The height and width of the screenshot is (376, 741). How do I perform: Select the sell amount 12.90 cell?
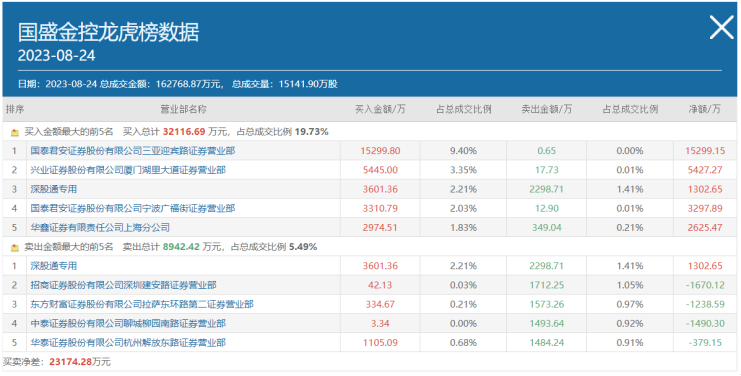[546, 208]
